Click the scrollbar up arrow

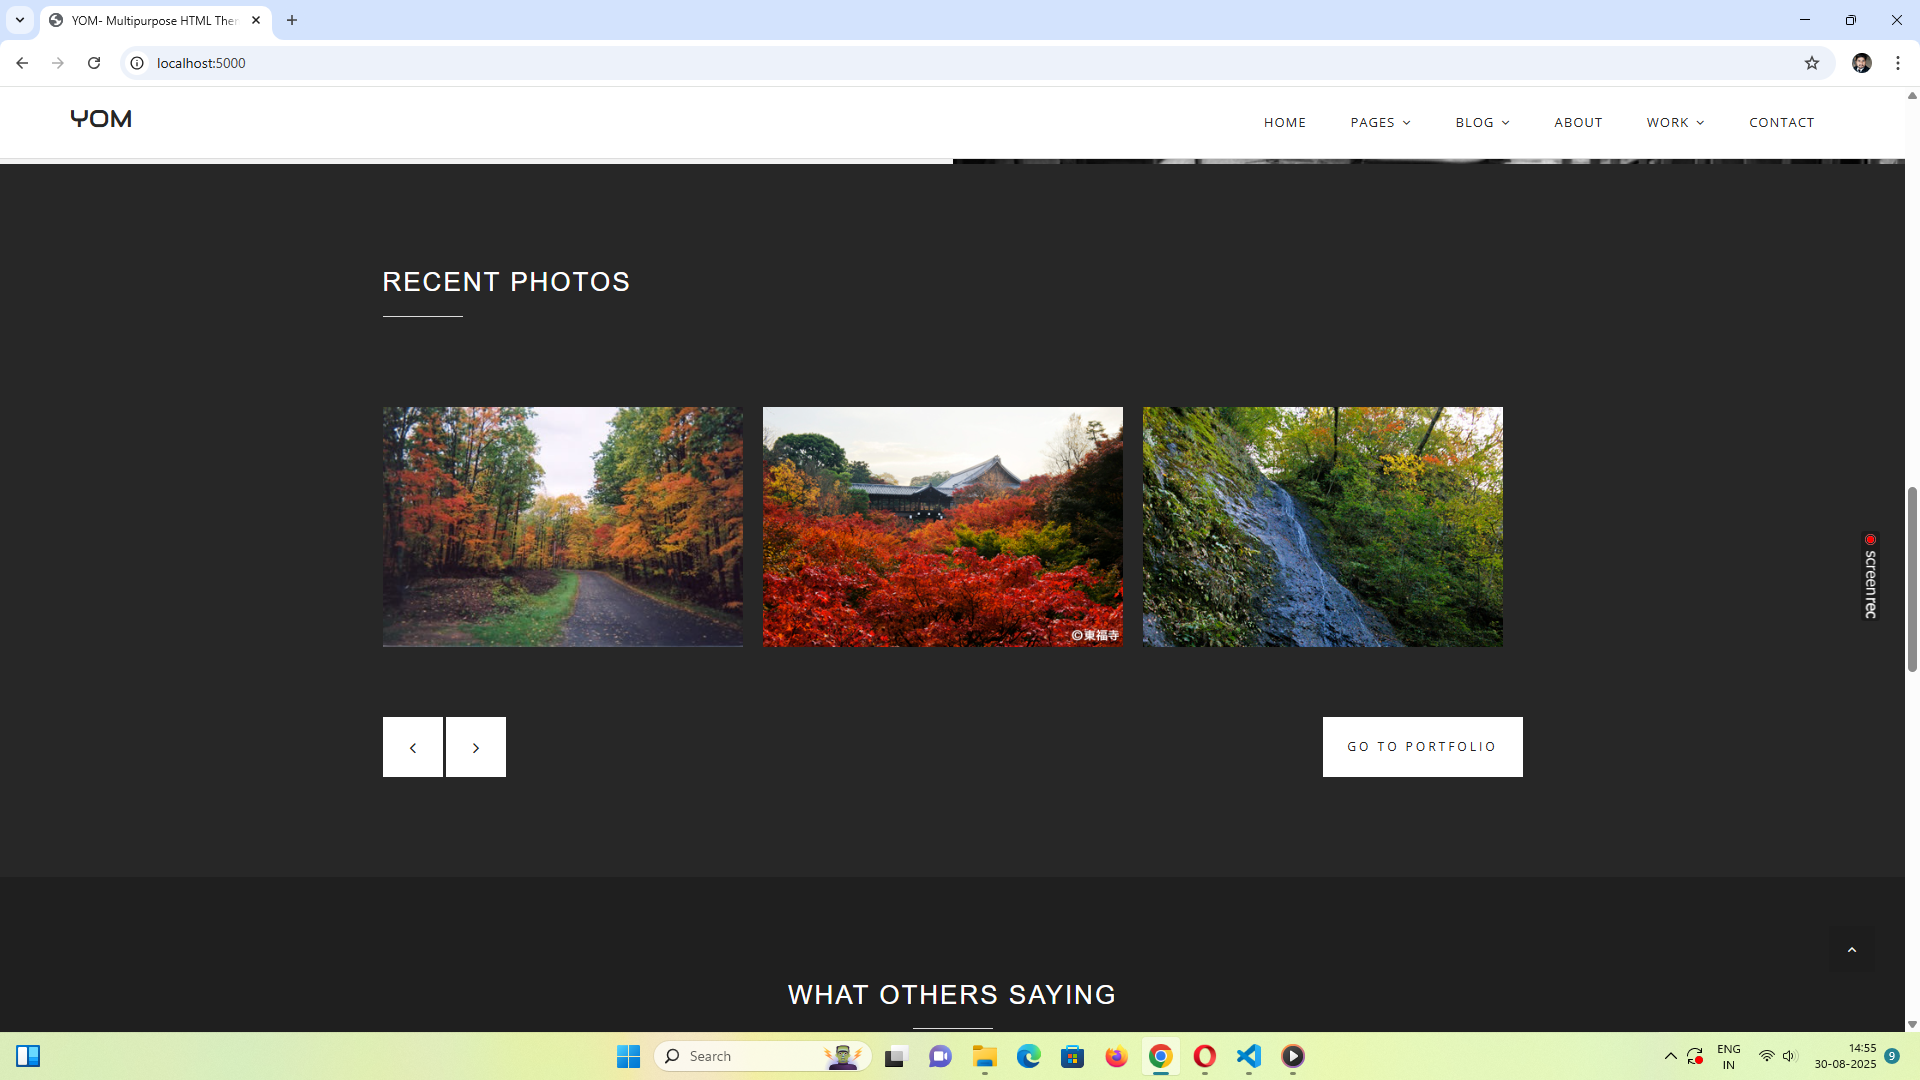[x=1912, y=96]
